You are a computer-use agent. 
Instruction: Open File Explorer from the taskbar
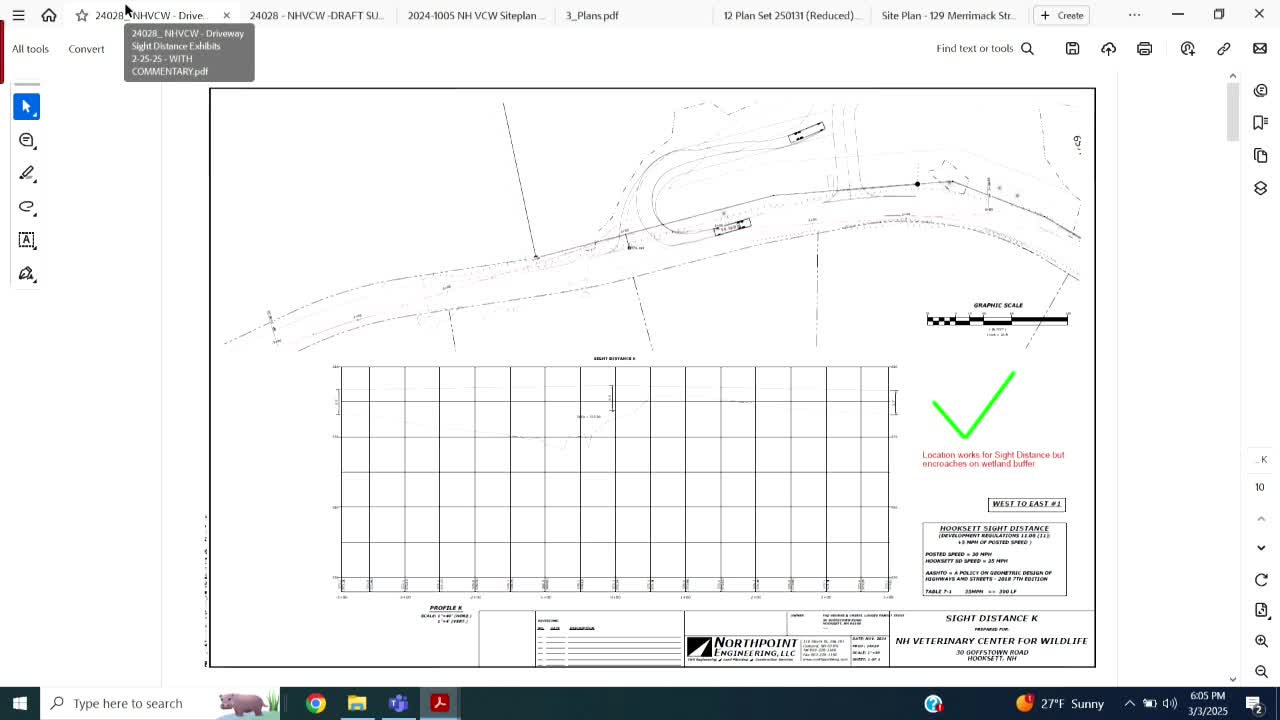click(x=357, y=703)
